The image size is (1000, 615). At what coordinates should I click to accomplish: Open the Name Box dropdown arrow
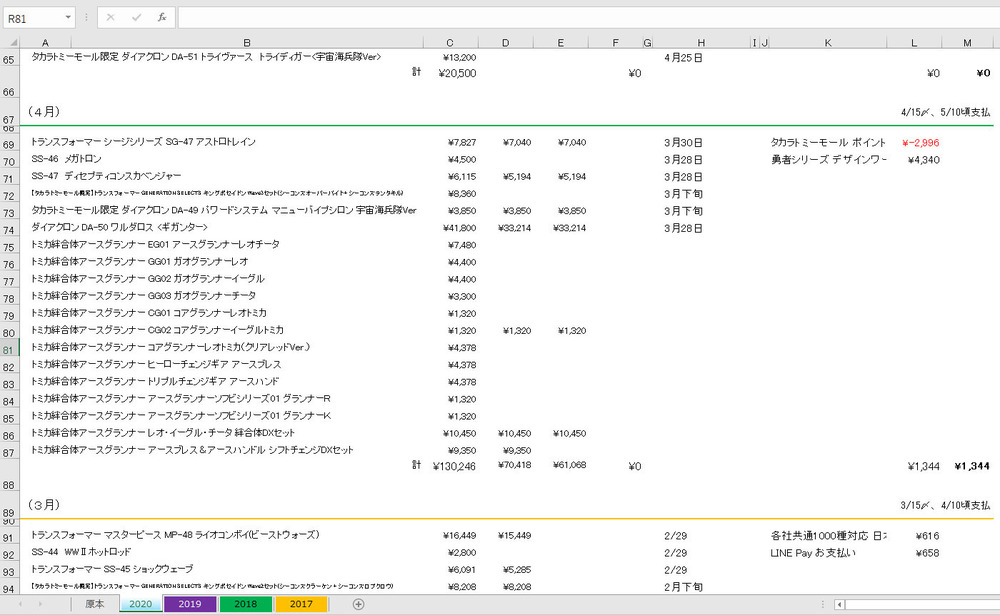(x=68, y=17)
